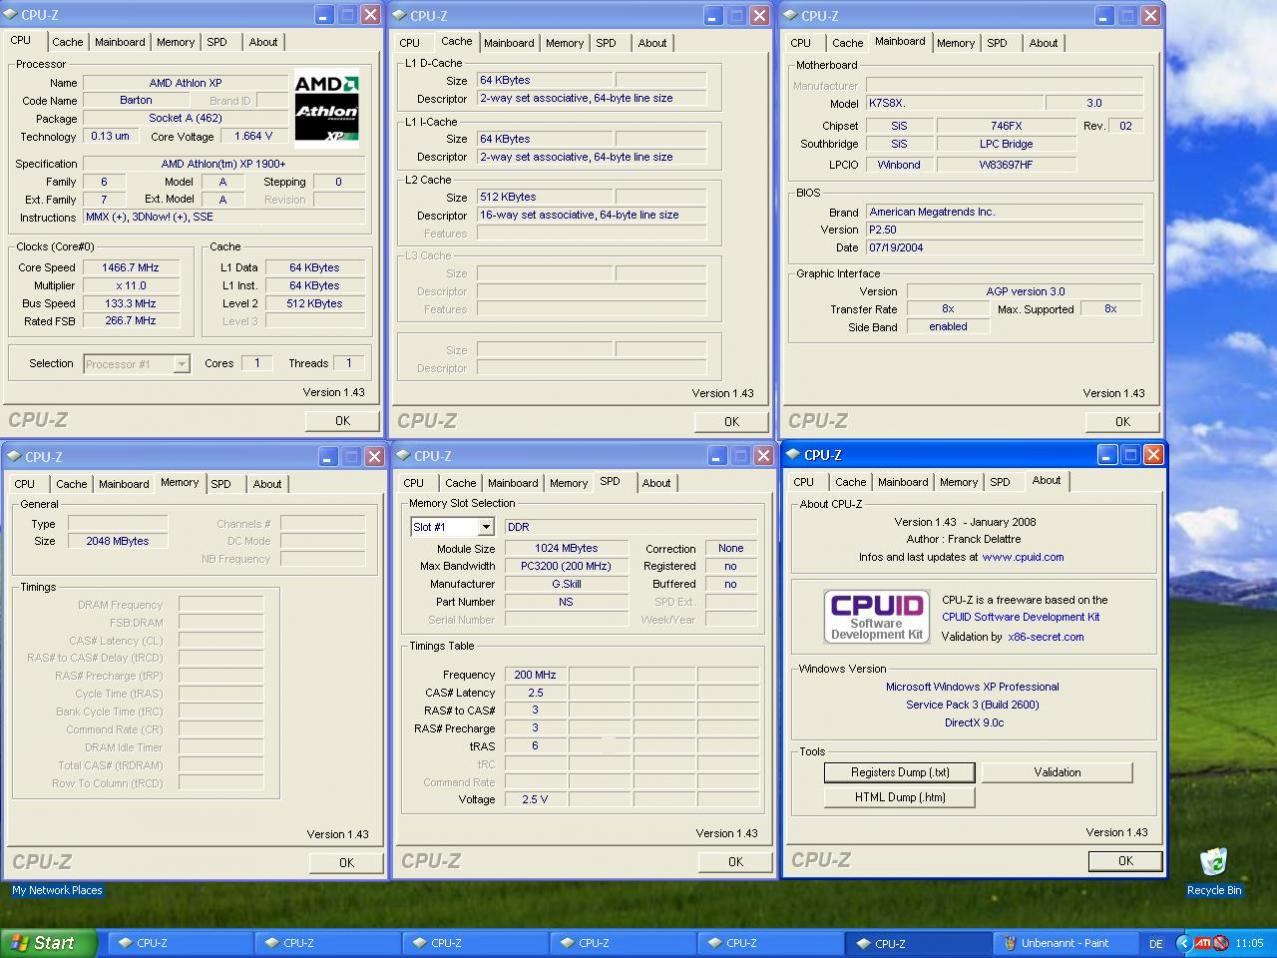Click OK in the SPD window
Screen dimensions: 1277x958
click(x=735, y=861)
